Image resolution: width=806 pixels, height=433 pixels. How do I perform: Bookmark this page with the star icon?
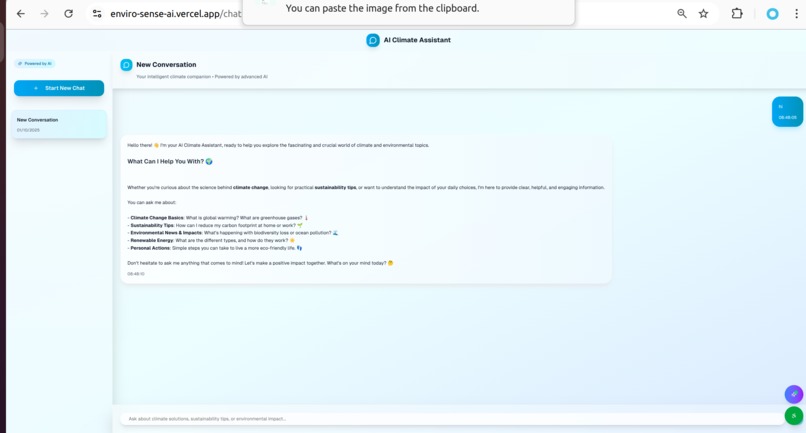click(704, 14)
